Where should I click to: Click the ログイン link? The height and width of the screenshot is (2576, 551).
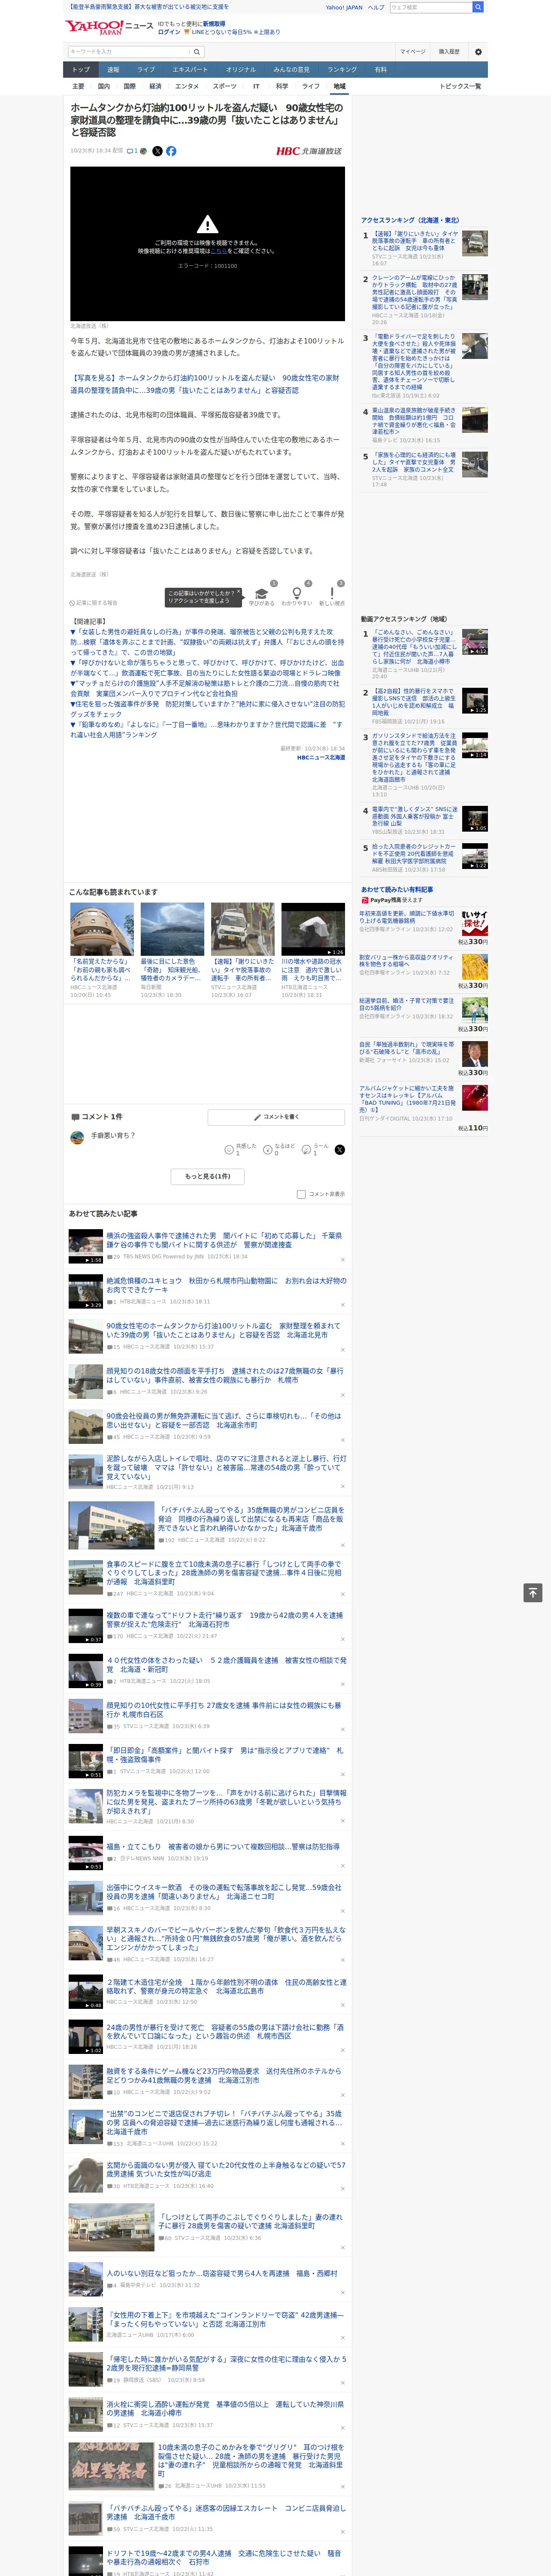169,32
